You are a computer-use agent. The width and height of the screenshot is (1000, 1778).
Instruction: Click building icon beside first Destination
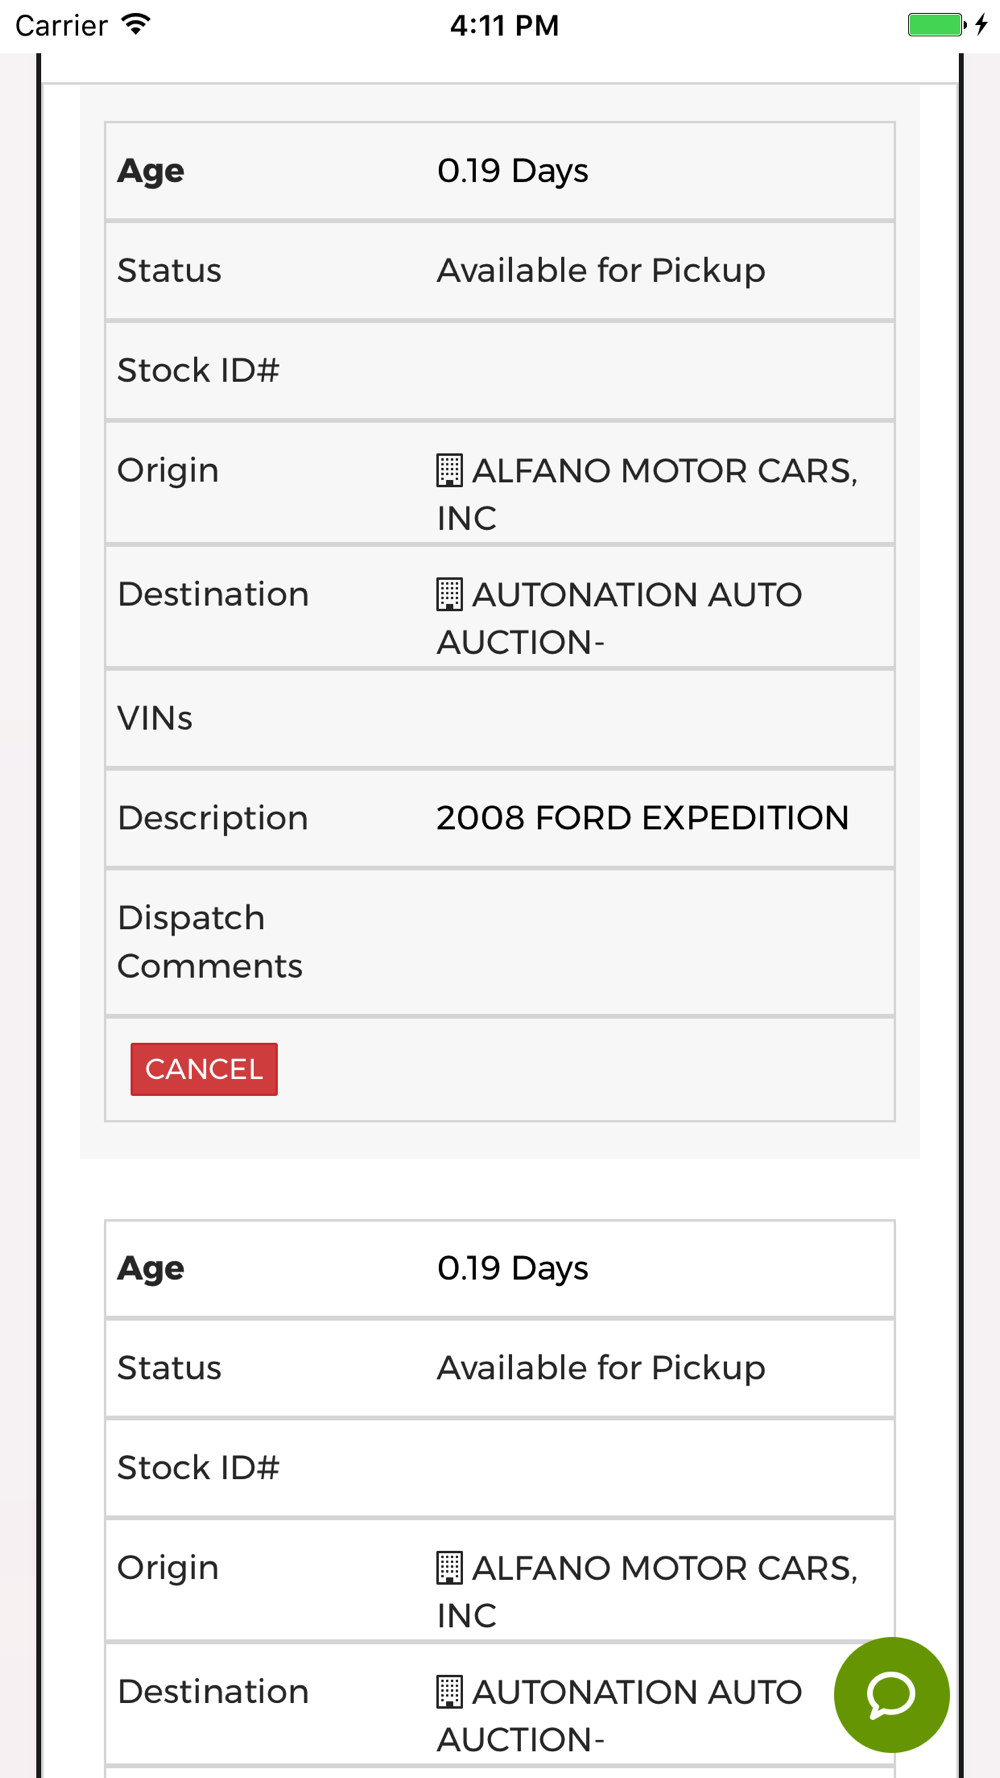(450, 594)
